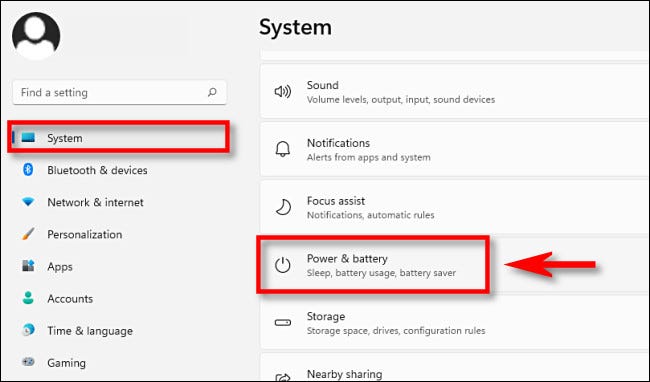This screenshot has height=382, width=650.
Task: Select System in the sidebar
Action: tap(119, 138)
